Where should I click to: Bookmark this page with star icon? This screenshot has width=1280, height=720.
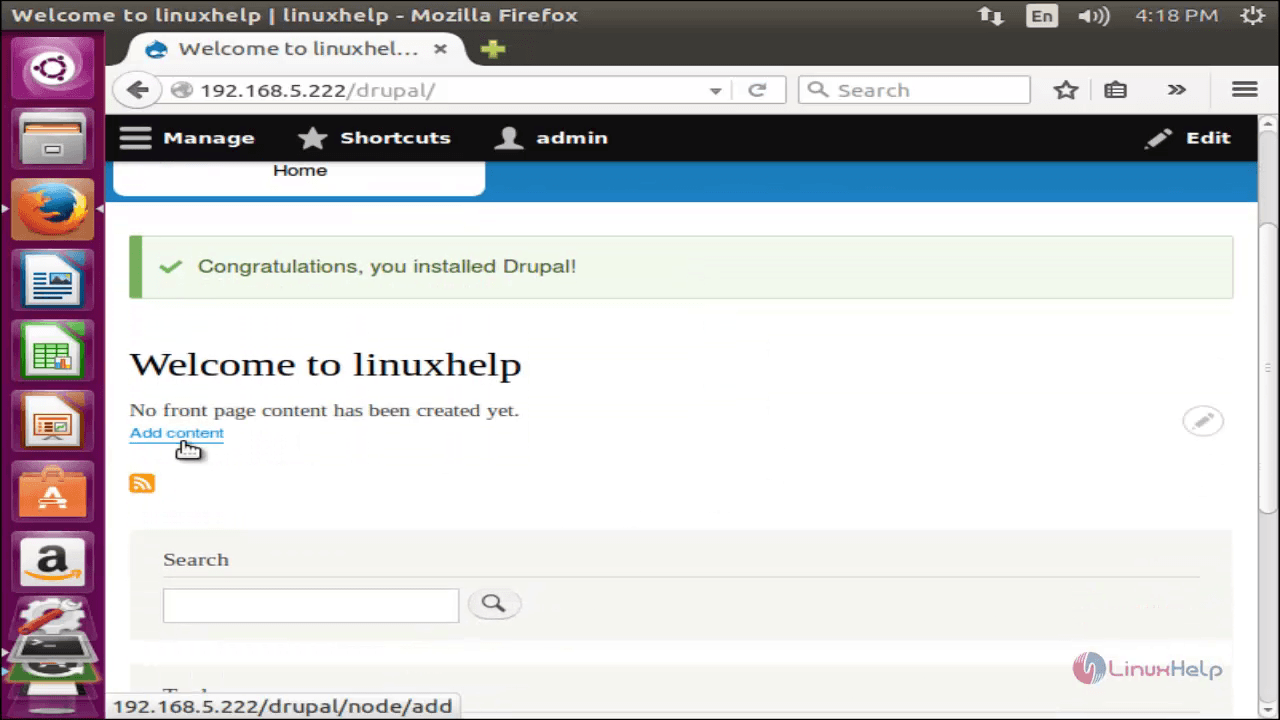[x=1066, y=90]
